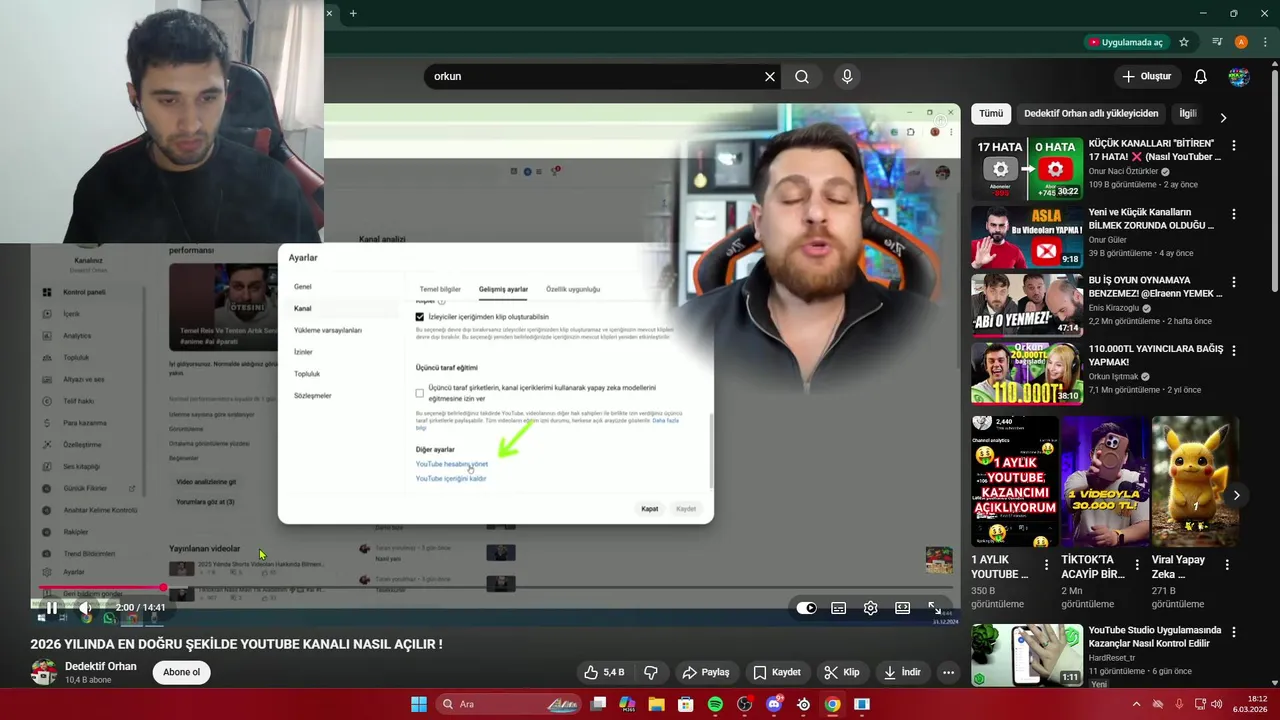Show hidden system tray icons

(1136, 704)
